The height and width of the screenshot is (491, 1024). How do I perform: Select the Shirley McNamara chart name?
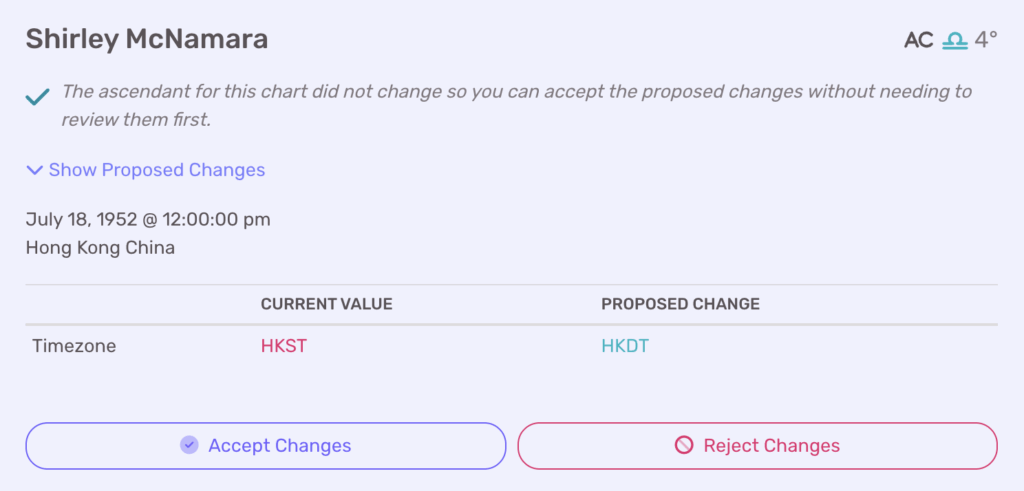pos(147,40)
